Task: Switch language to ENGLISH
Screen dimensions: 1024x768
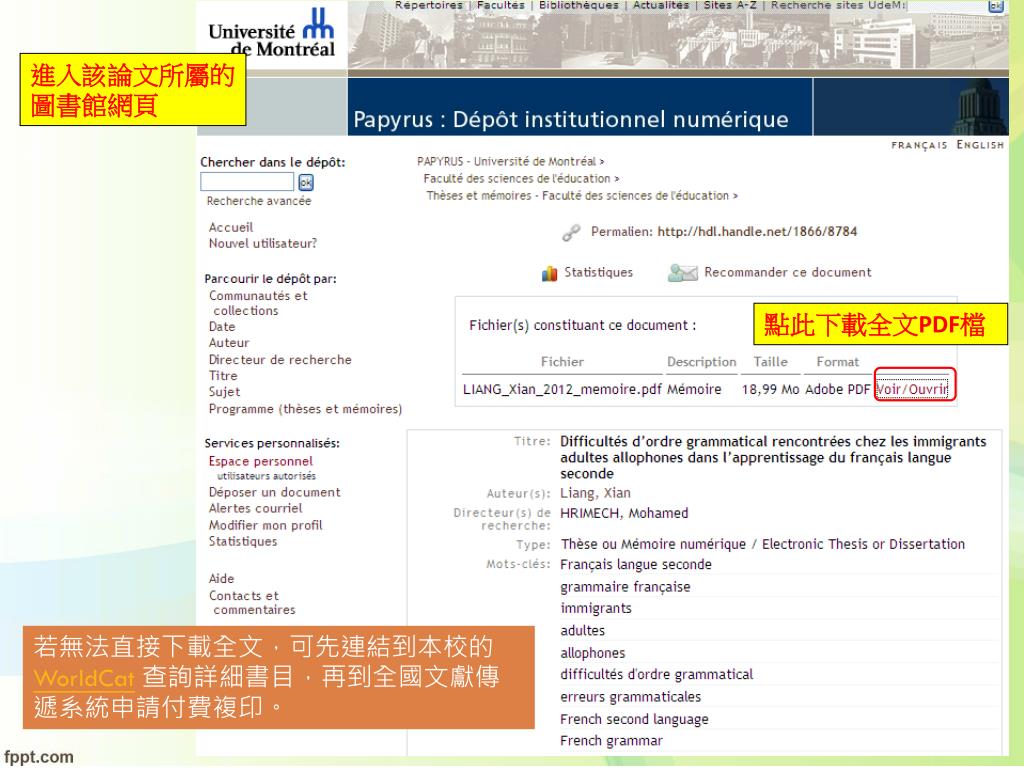Action: click(x=980, y=145)
